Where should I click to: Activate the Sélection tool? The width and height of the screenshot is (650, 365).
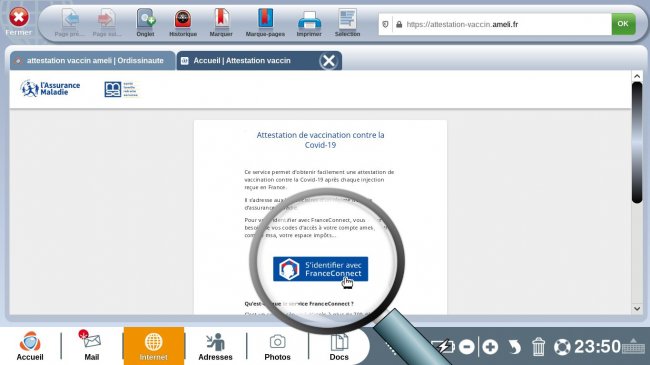(x=347, y=23)
